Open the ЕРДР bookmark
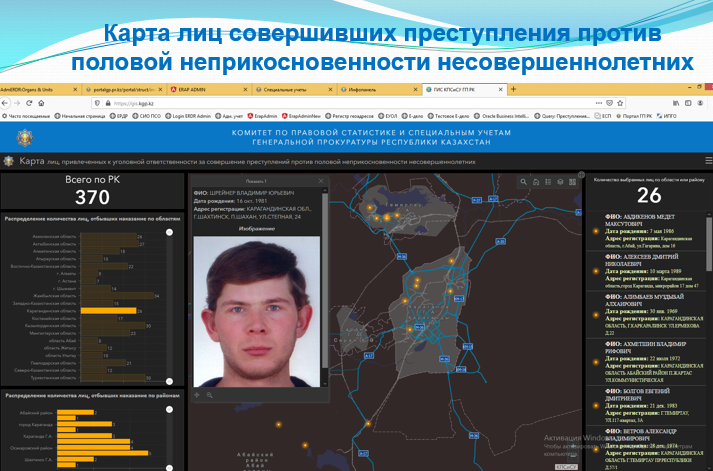 pyautogui.click(x=119, y=116)
